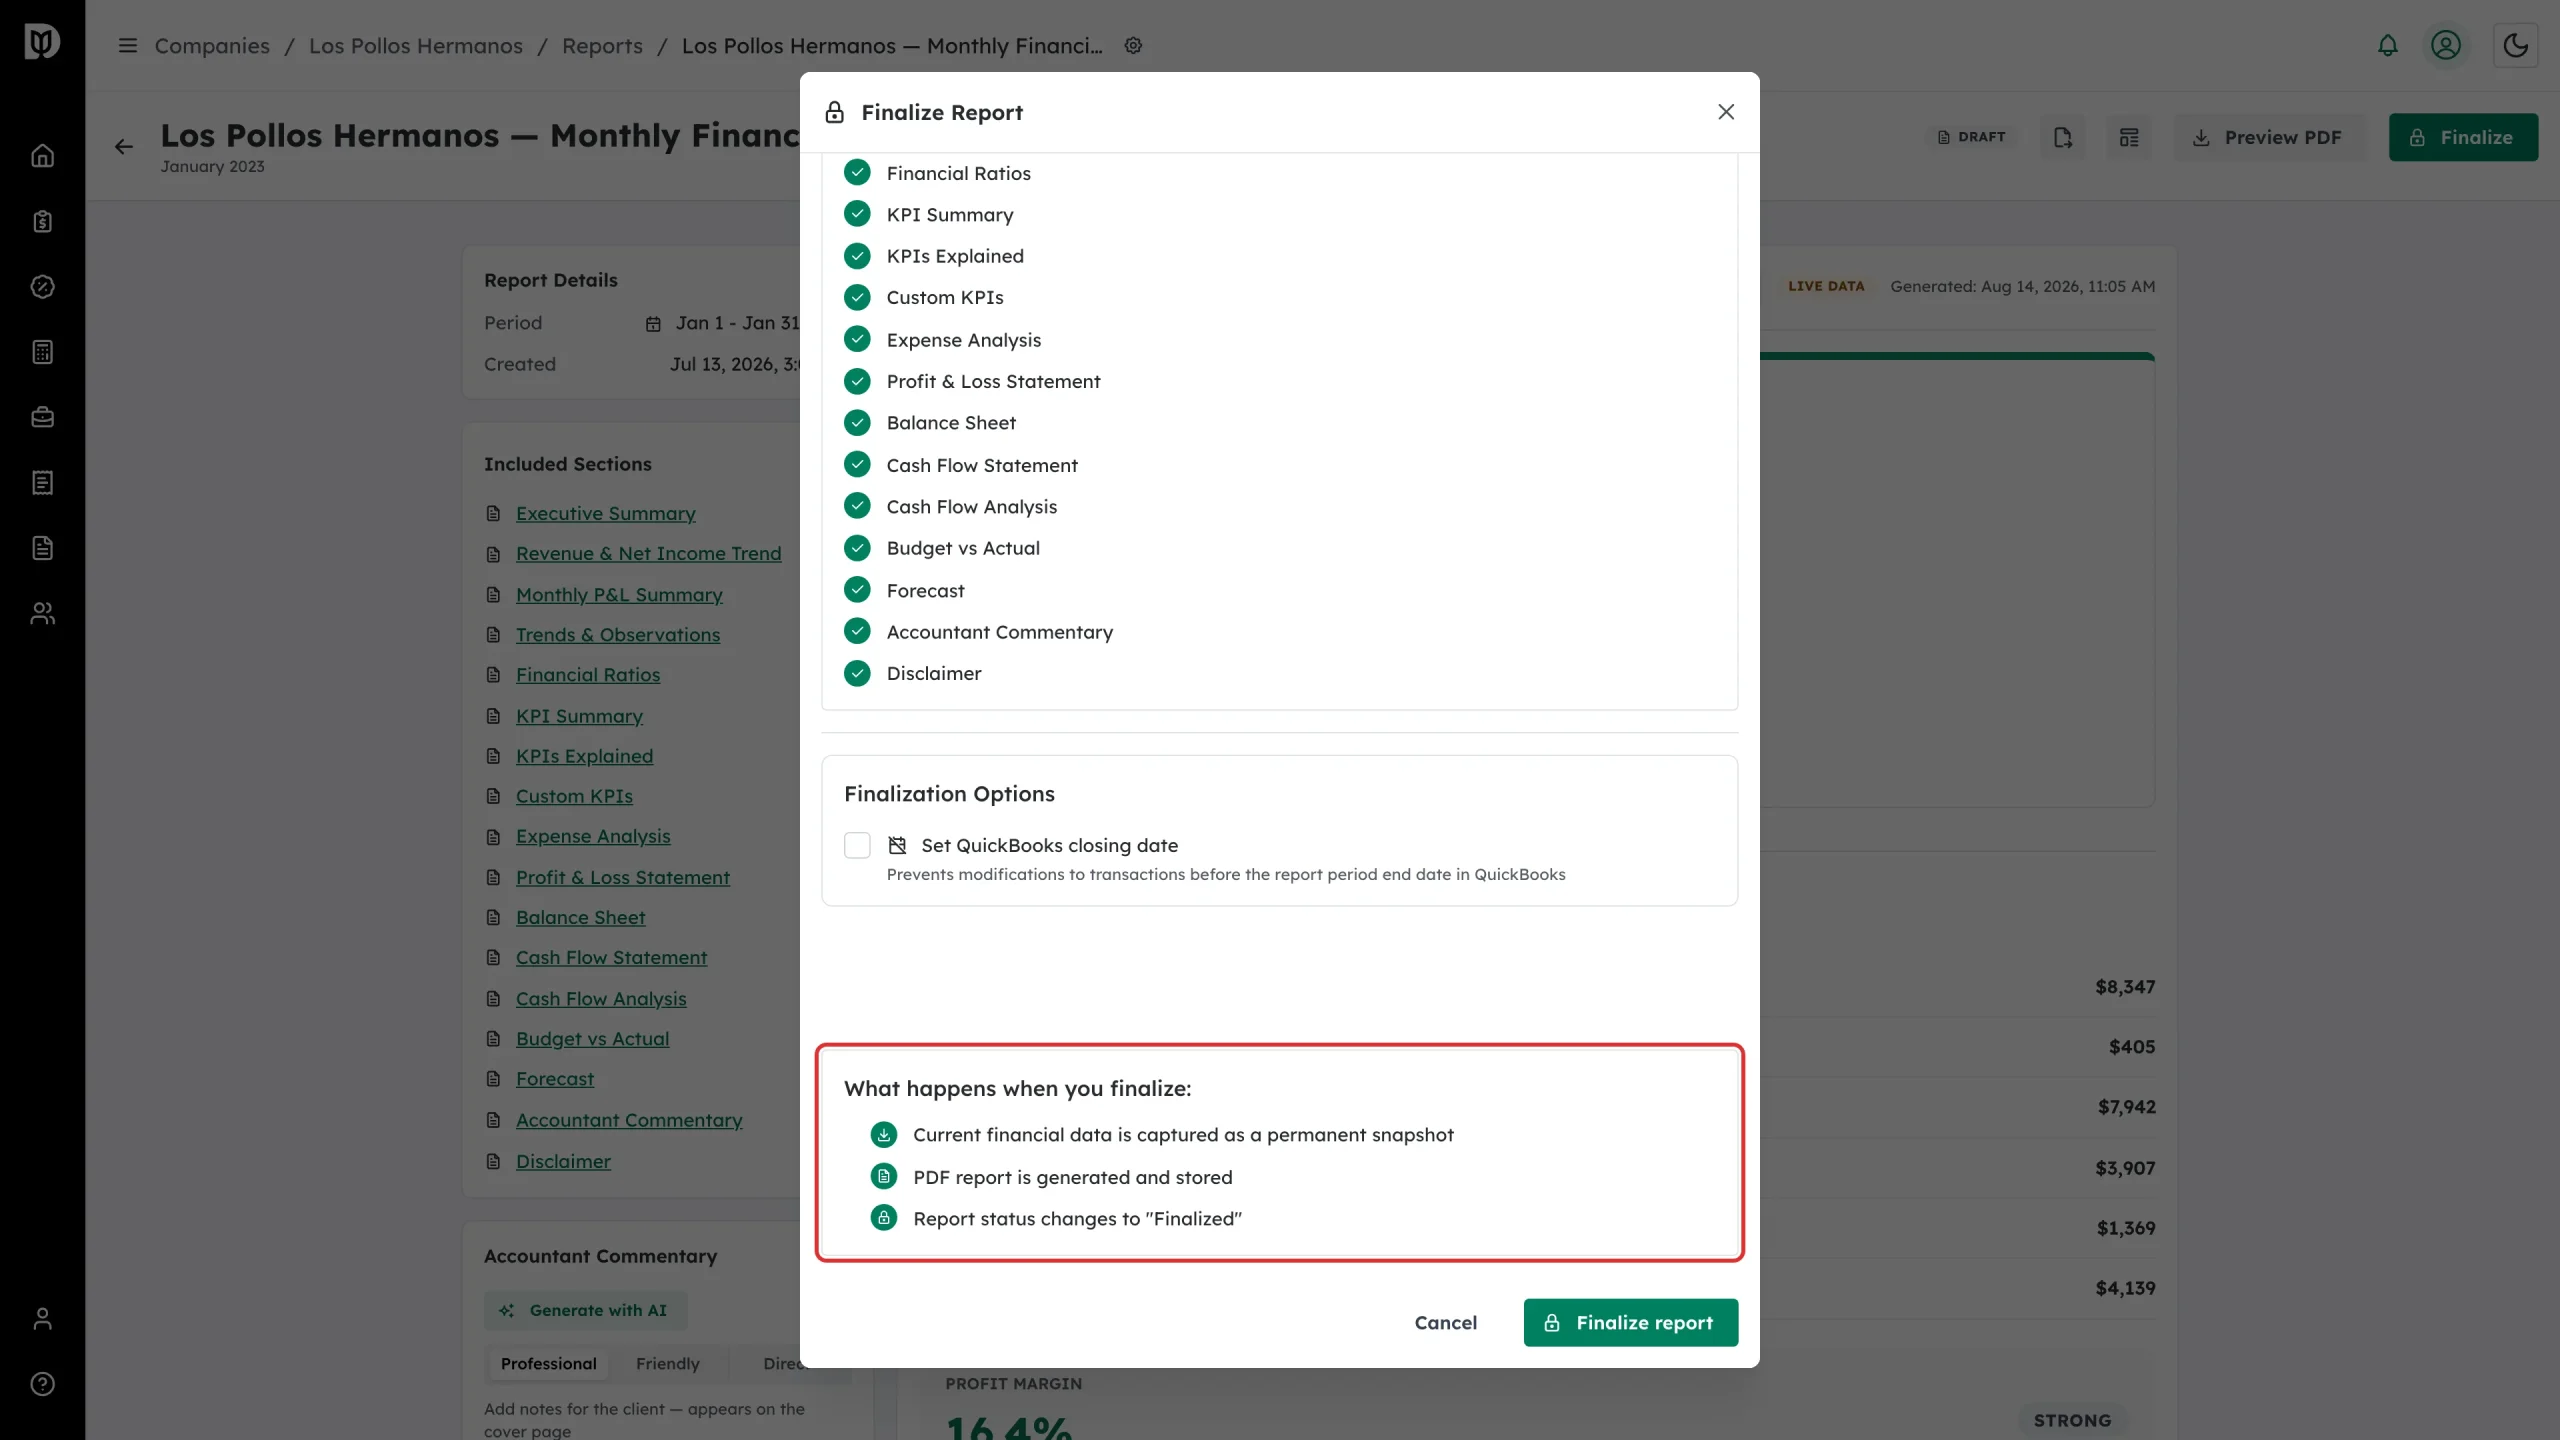Click the Home icon in sidebar
Screen dimensions: 2560x1440
tap(42, 156)
